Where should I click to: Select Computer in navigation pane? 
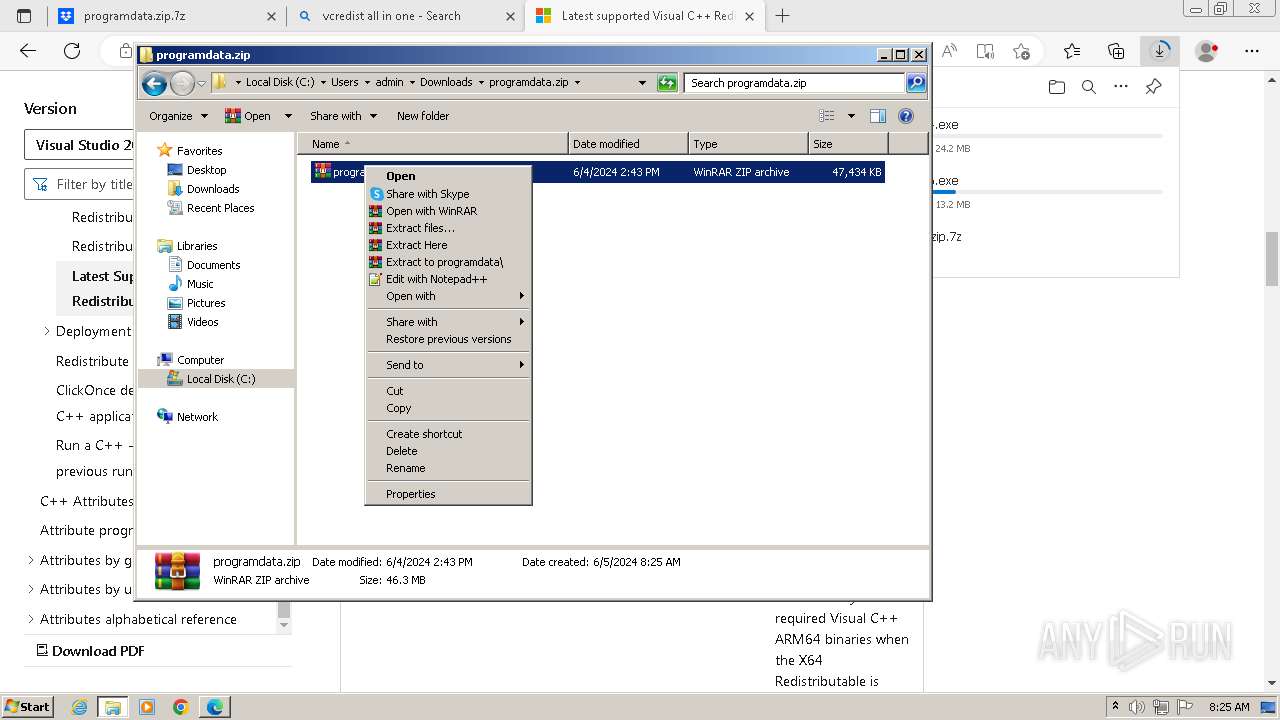pos(200,360)
